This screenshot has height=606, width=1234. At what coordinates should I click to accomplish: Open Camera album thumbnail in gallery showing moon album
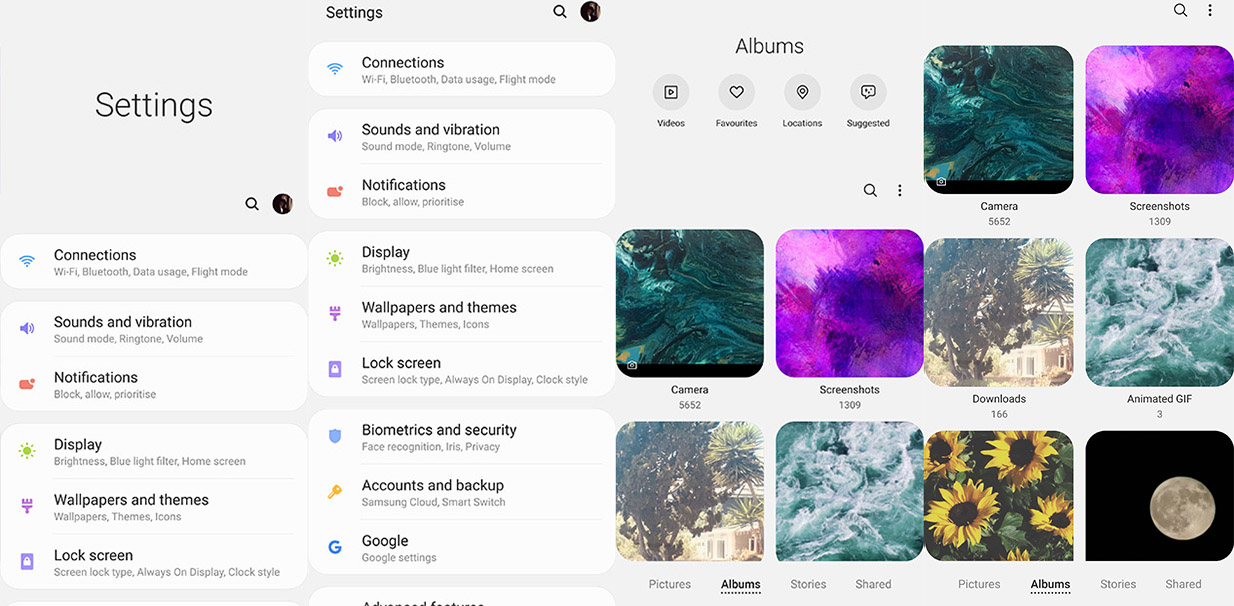(999, 120)
